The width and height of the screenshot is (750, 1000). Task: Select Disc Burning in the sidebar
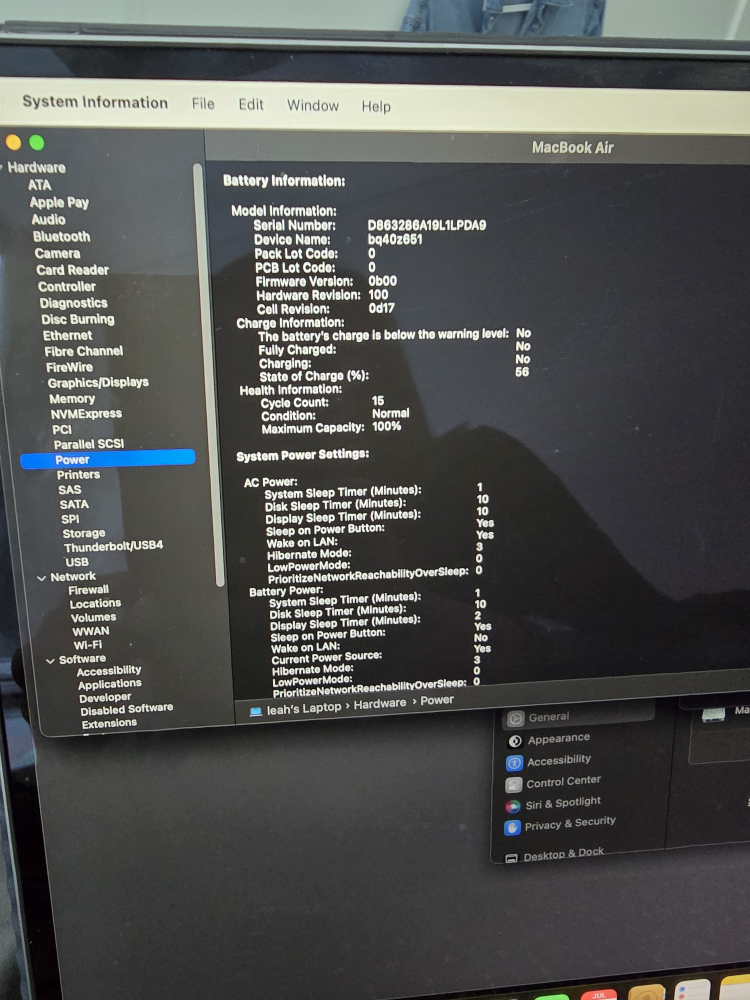78,319
